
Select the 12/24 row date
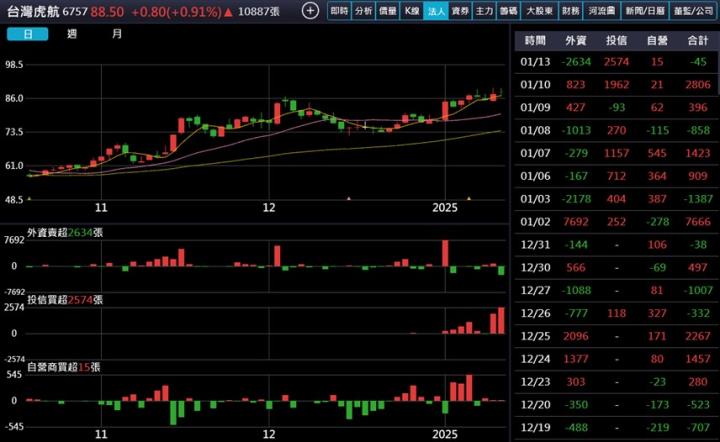point(535,359)
